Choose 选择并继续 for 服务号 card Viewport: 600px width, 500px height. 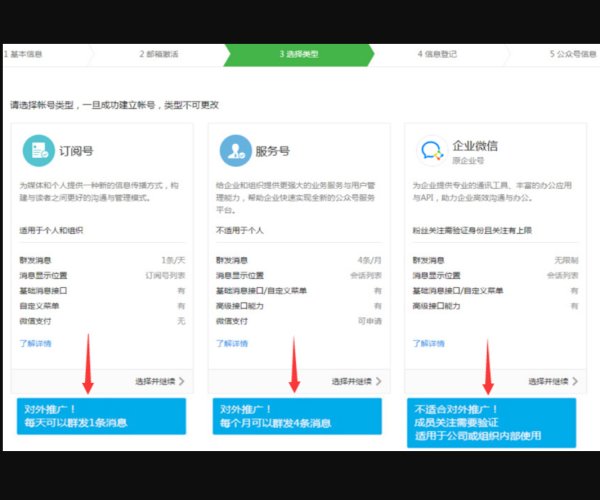(x=356, y=381)
